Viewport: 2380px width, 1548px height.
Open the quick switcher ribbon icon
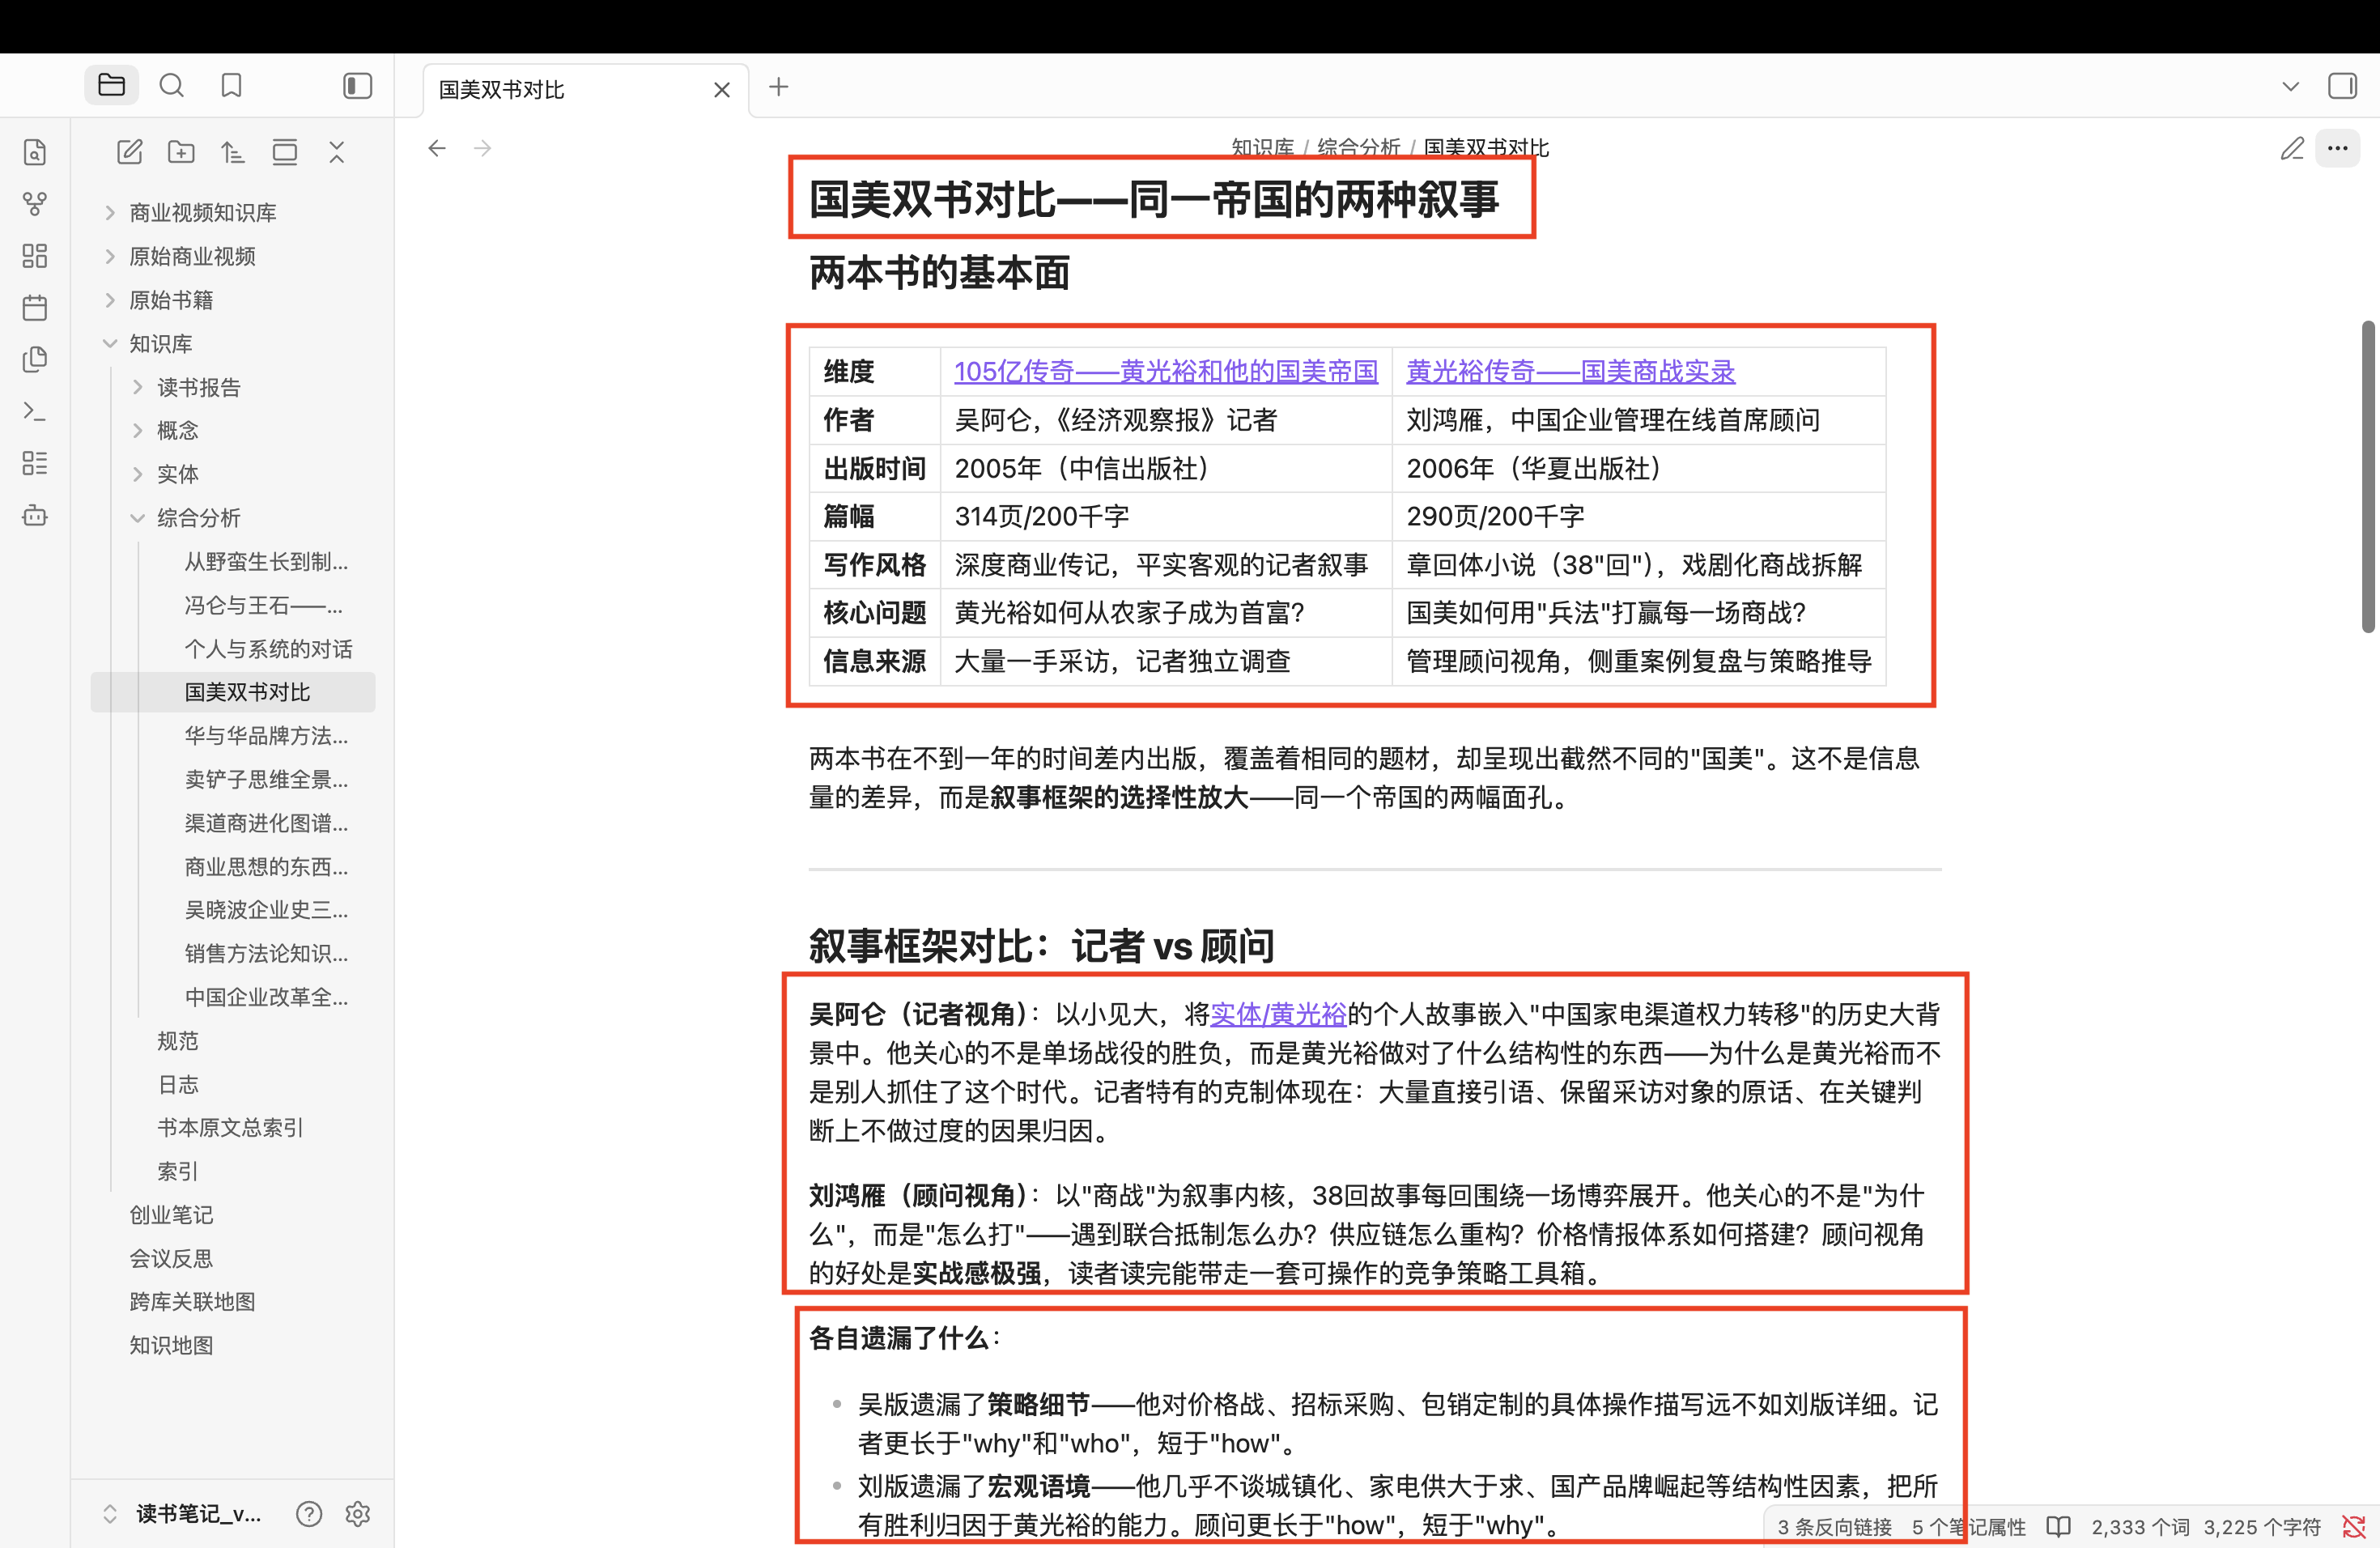[x=35, y=152]
